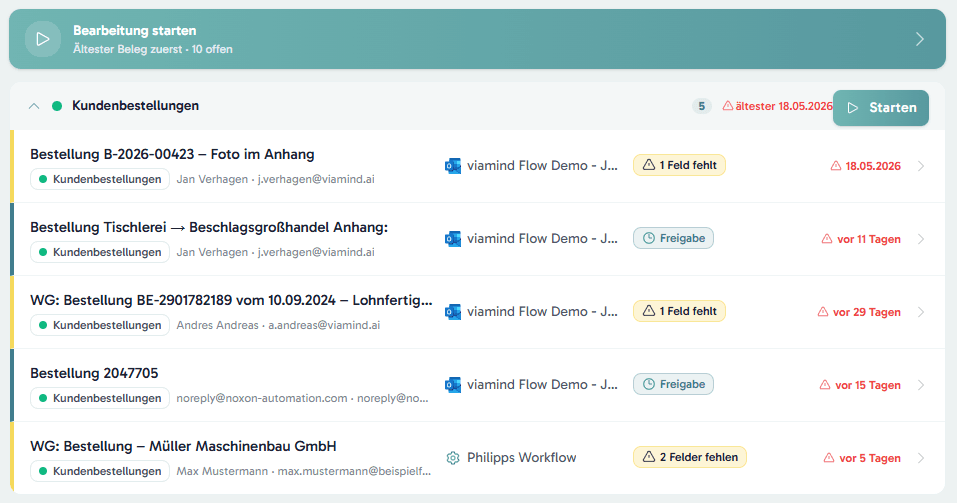957x503 pixels.
Task: Click gear icon beside Philipps Workflow
Action: click(x=453, y=458)
